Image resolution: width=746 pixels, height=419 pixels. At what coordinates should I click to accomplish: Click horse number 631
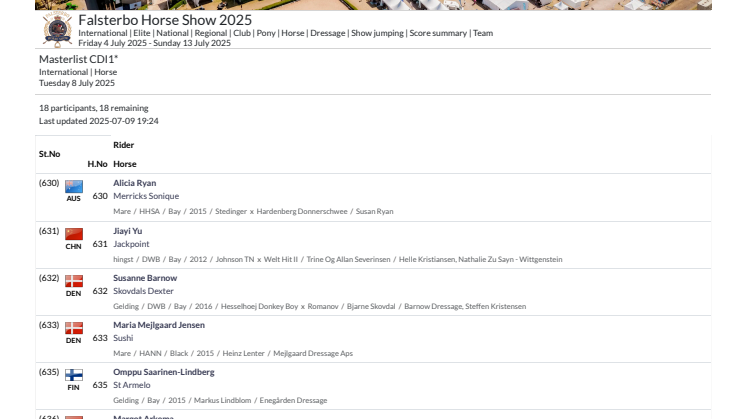pyautogui.click(x=100, y=244)
